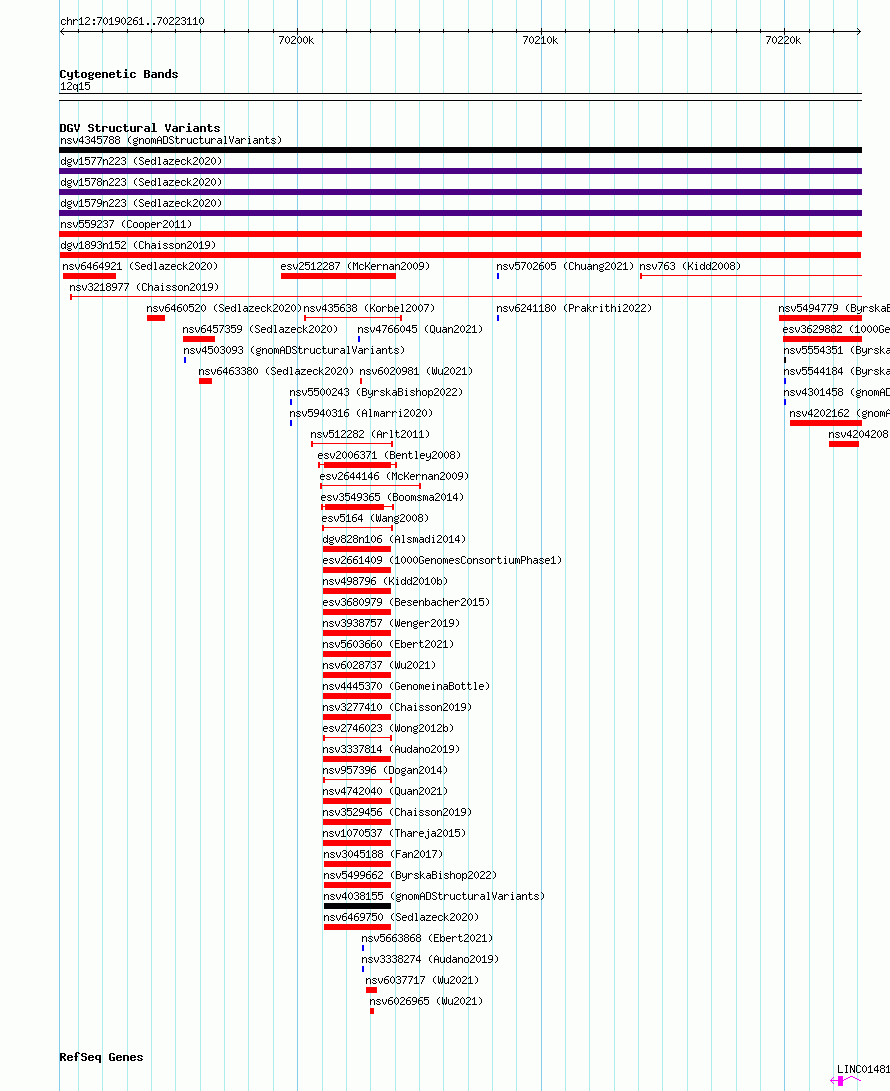The width and height of the screenshot is (890, 1091).
Task: Select nsv3529456 Chaisson2019 variant
Action: [397, 812]
